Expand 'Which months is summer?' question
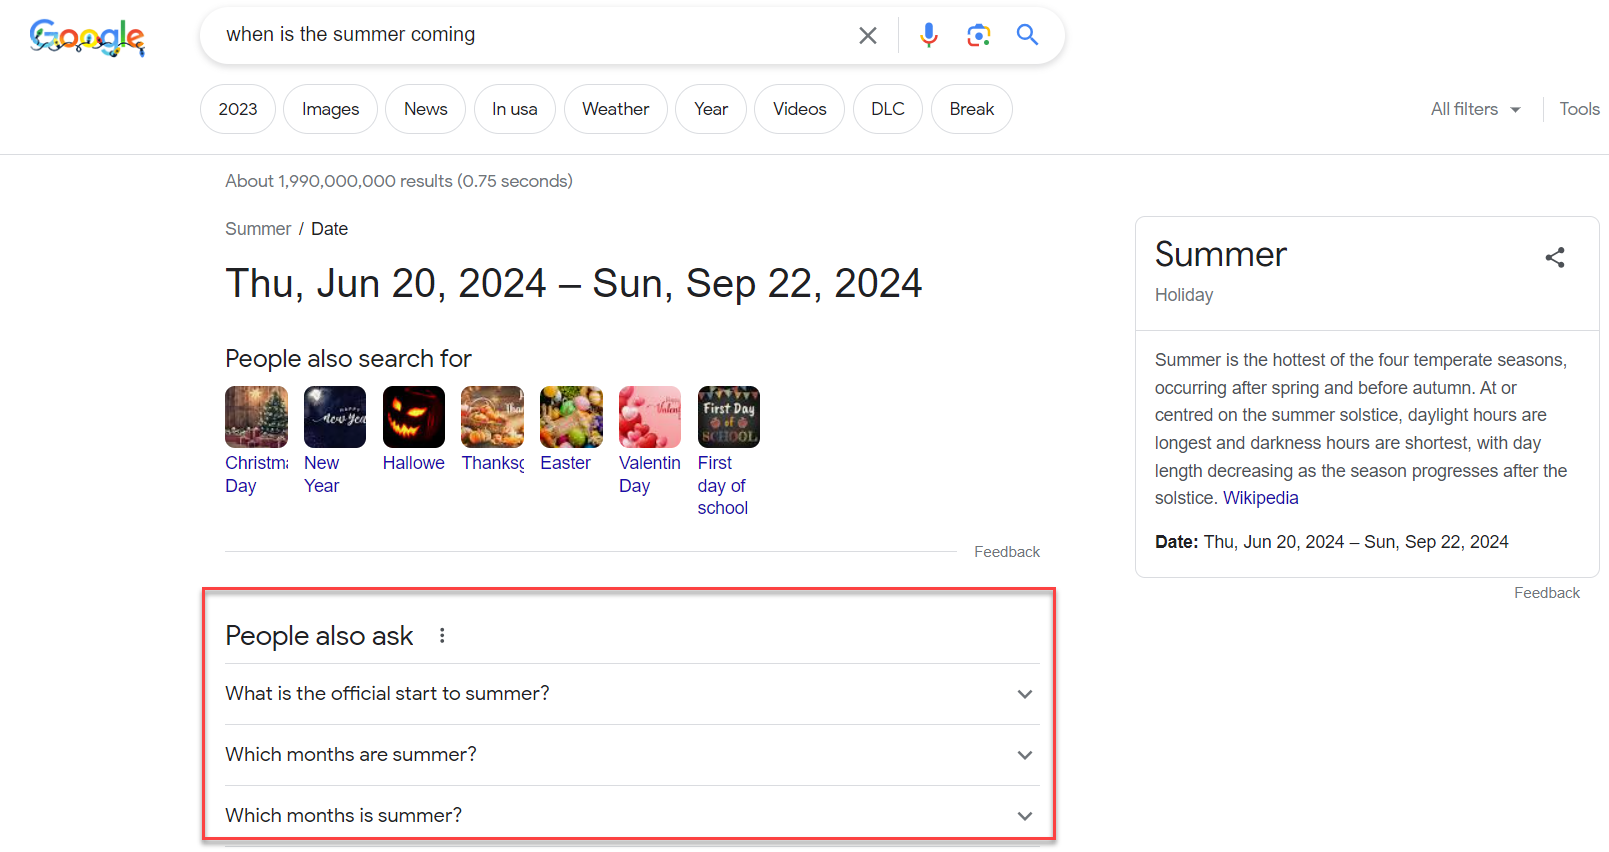The width and height of the screenshot is (1609, 852). [632, 815]
